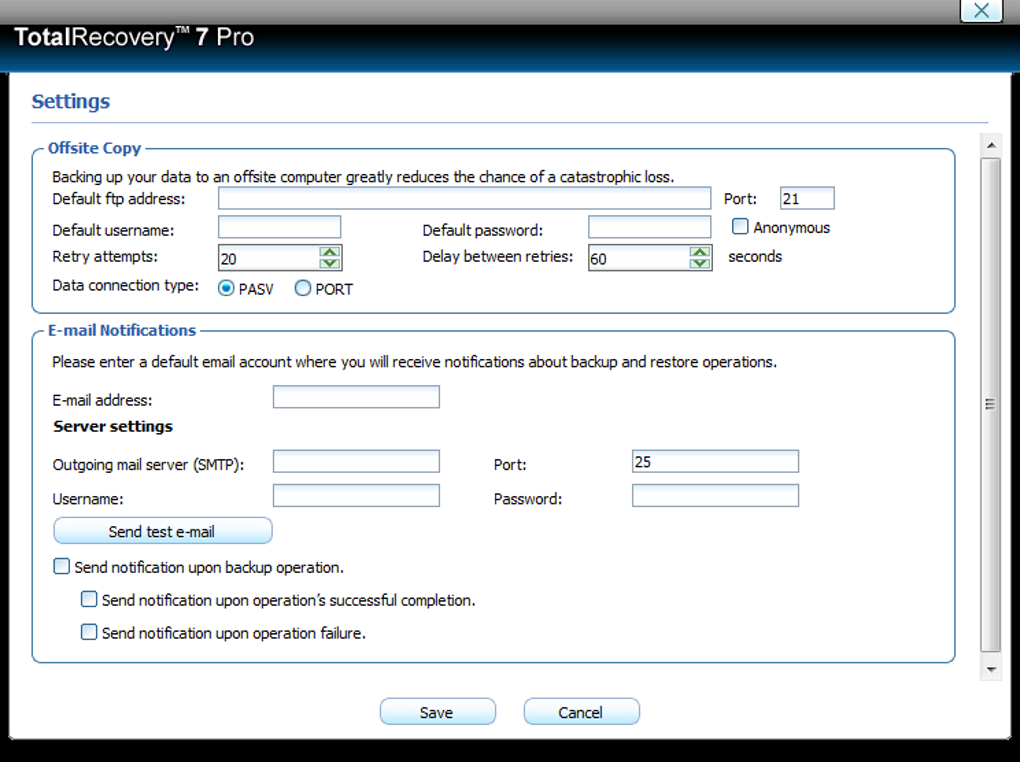
Task: Click the e-mail server Username field
Action: (x=356, y=496)
